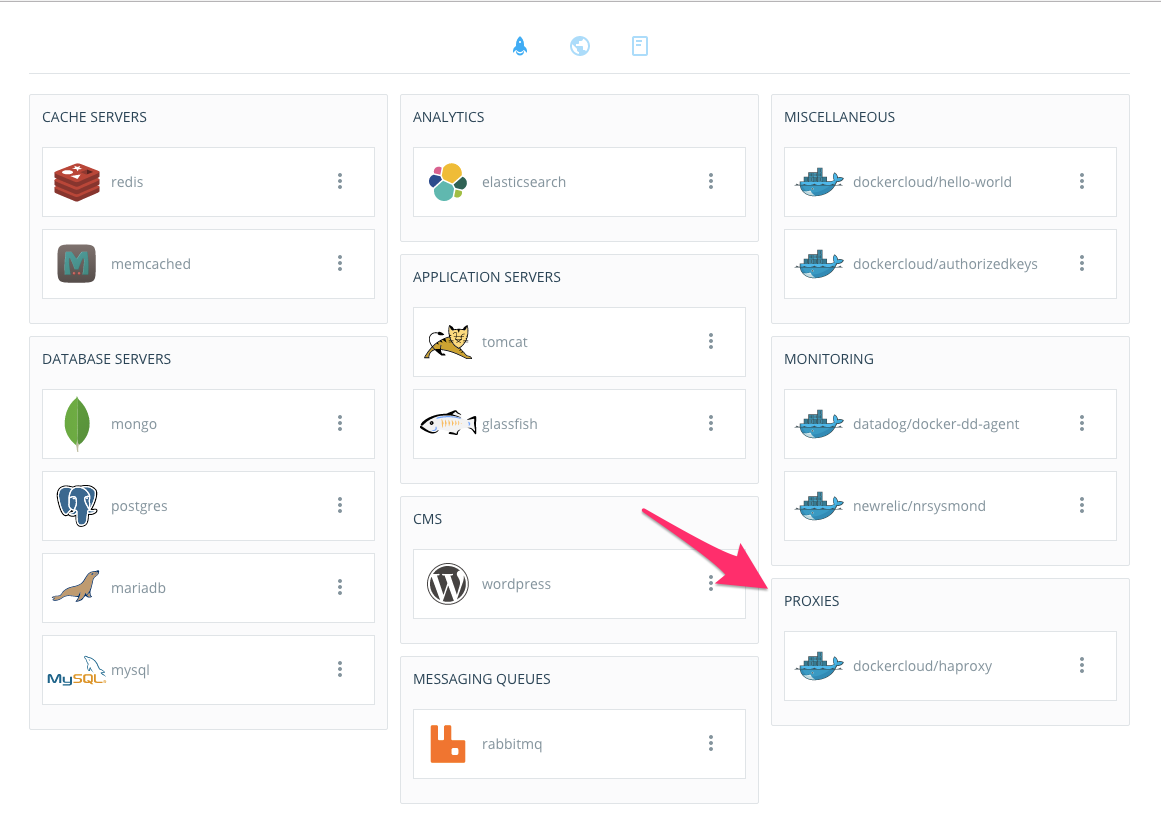Open the memcached options menu
Image resolution: width=1161 pixels, height=816 pixels.
click(x=340, y=263)
